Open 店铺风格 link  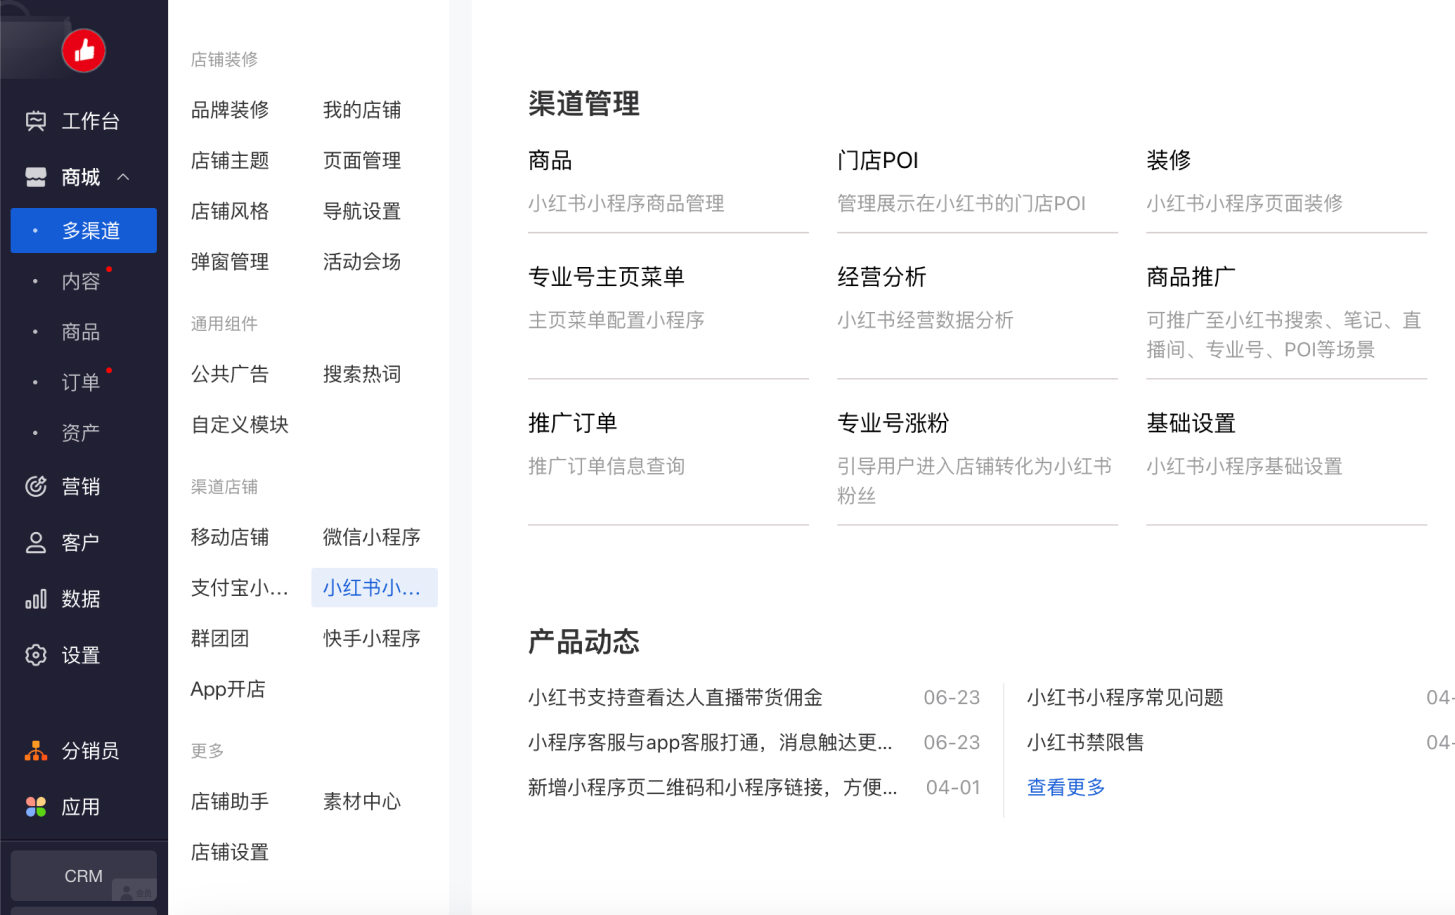click(230, 211)
